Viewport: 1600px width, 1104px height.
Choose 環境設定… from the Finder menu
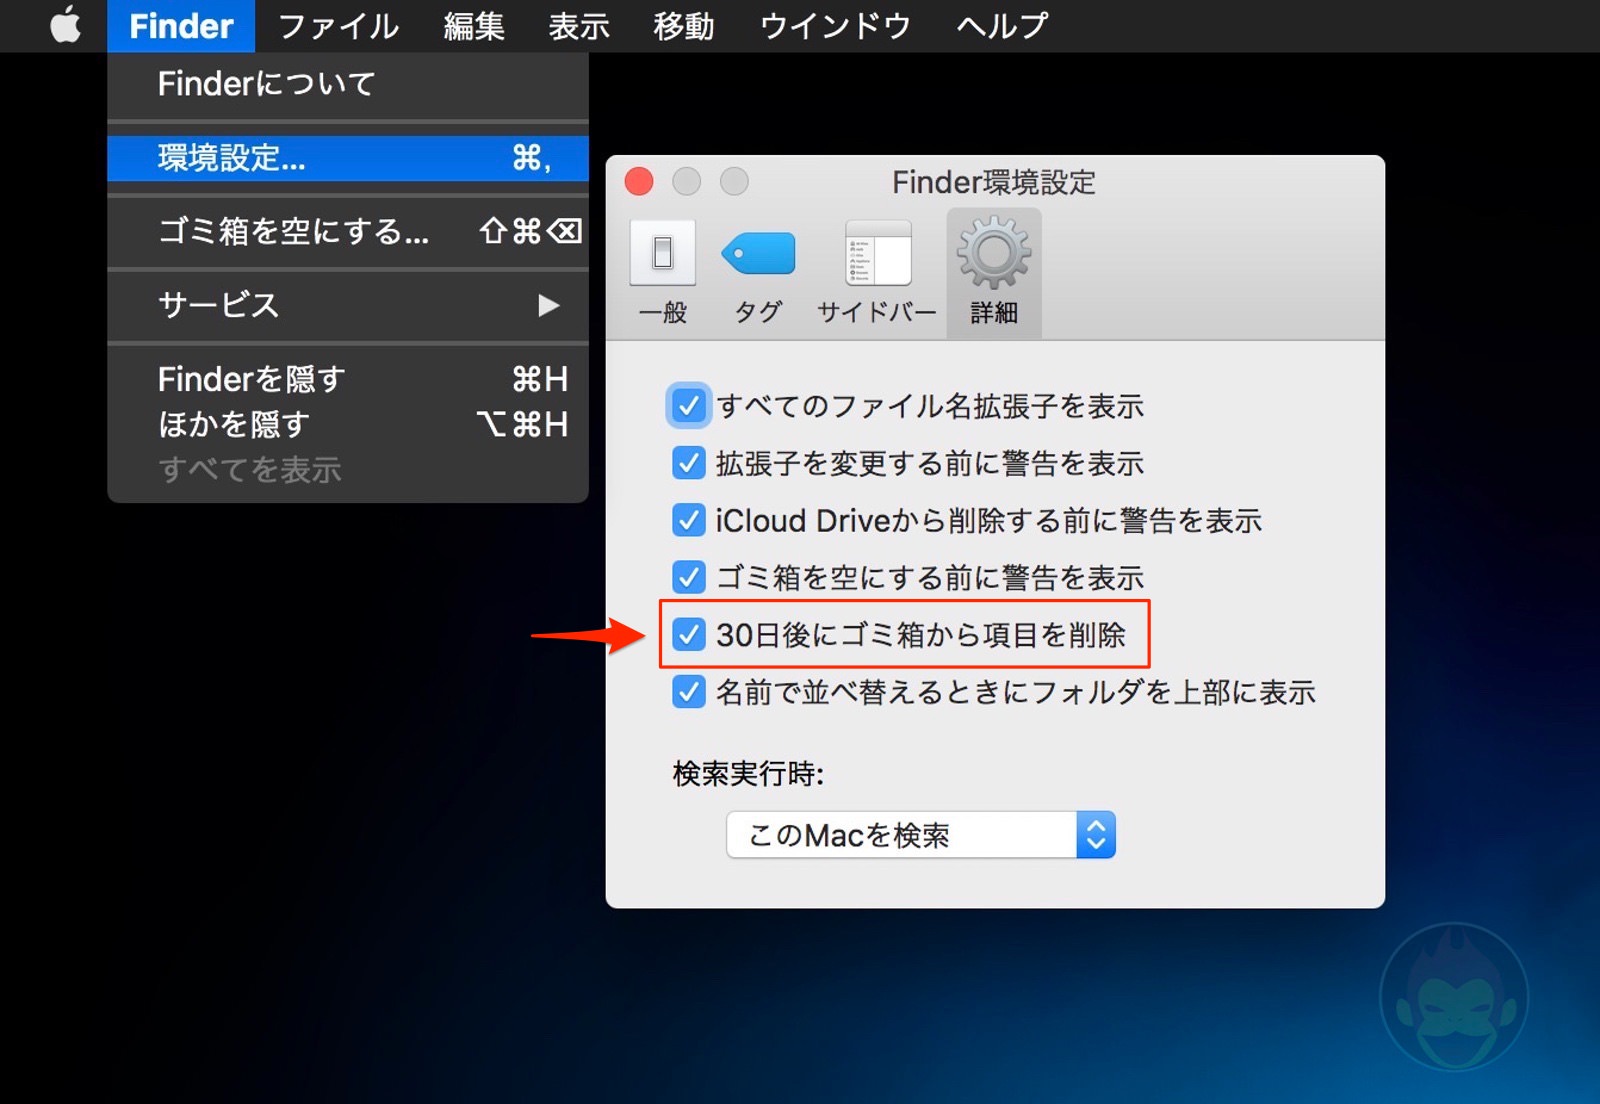pos(348,158)
